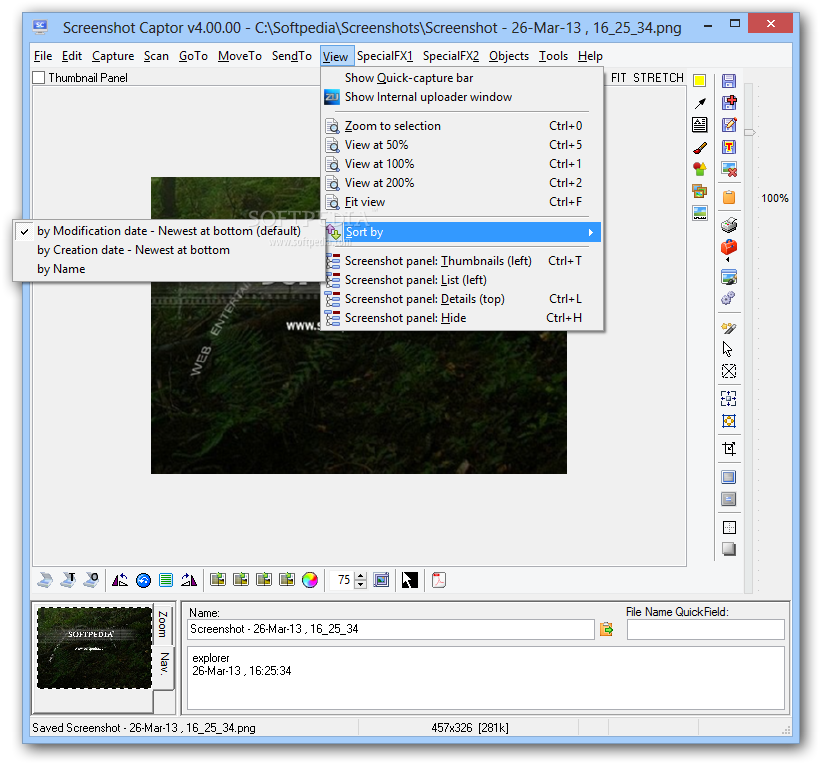The height and width of the screenshot is (764, 820).
Task: Click the gears settings icon
Action: tap(728, 298)
